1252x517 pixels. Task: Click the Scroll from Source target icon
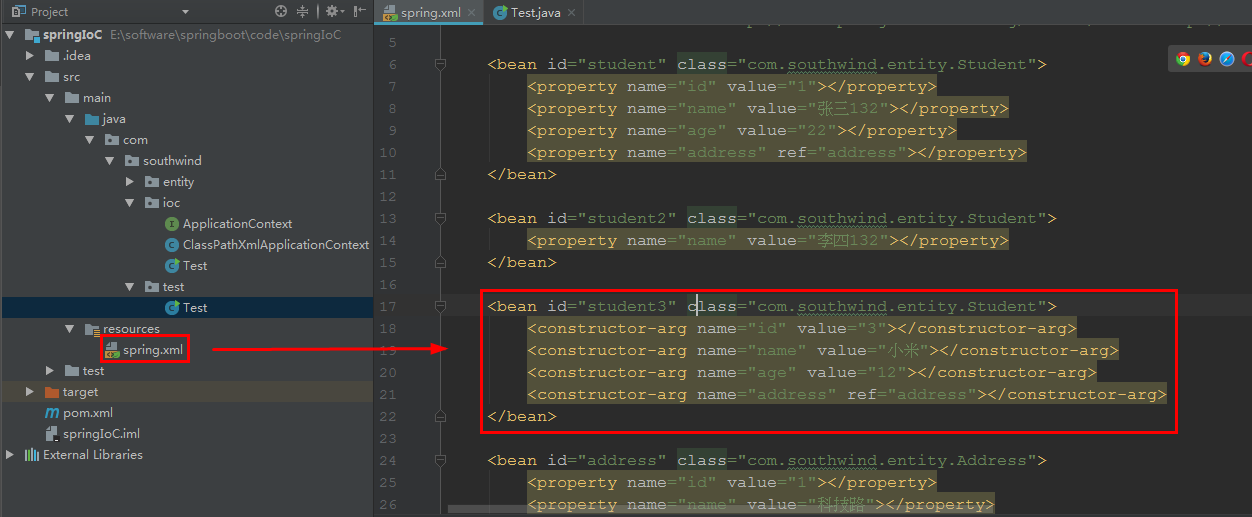[281, 12]
